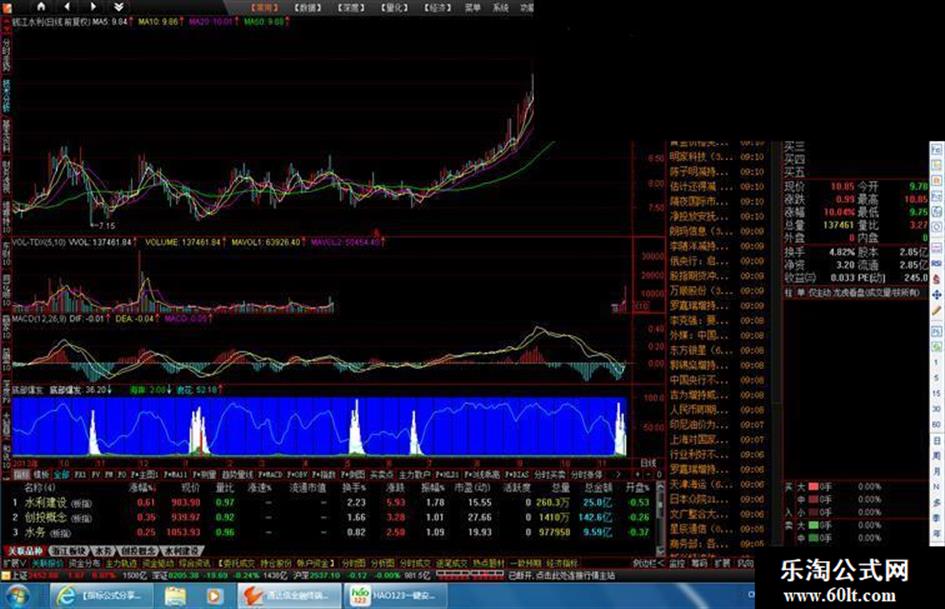Screen dimensions: 945x609
Task: Click the MA5 value label in chart header
Action: (x=110, y=21)
